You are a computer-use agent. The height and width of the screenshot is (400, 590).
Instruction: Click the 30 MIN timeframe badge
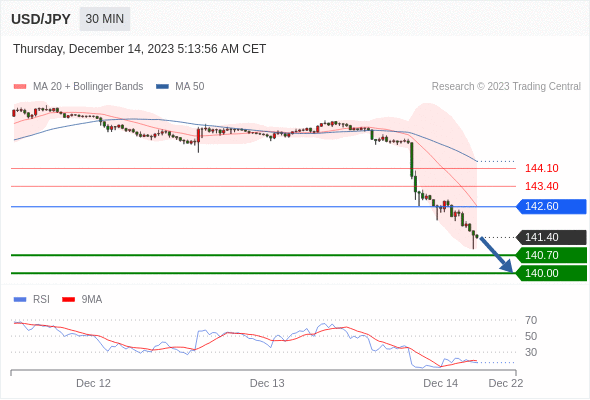pyautogui.click(x=105, y=19)
